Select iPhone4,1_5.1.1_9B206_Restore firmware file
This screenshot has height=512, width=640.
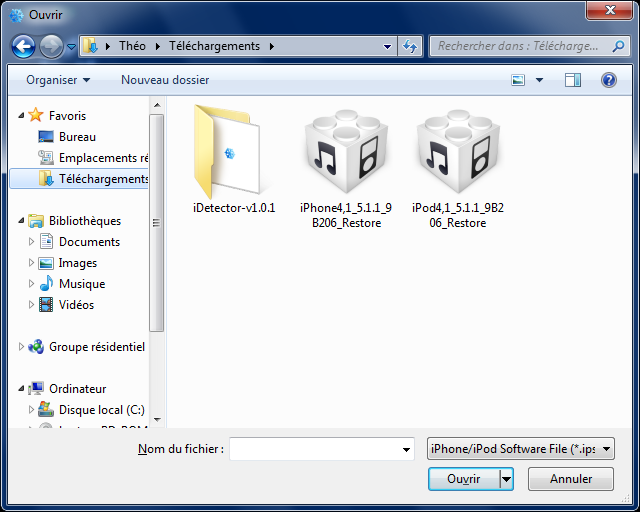pos(346,169)
